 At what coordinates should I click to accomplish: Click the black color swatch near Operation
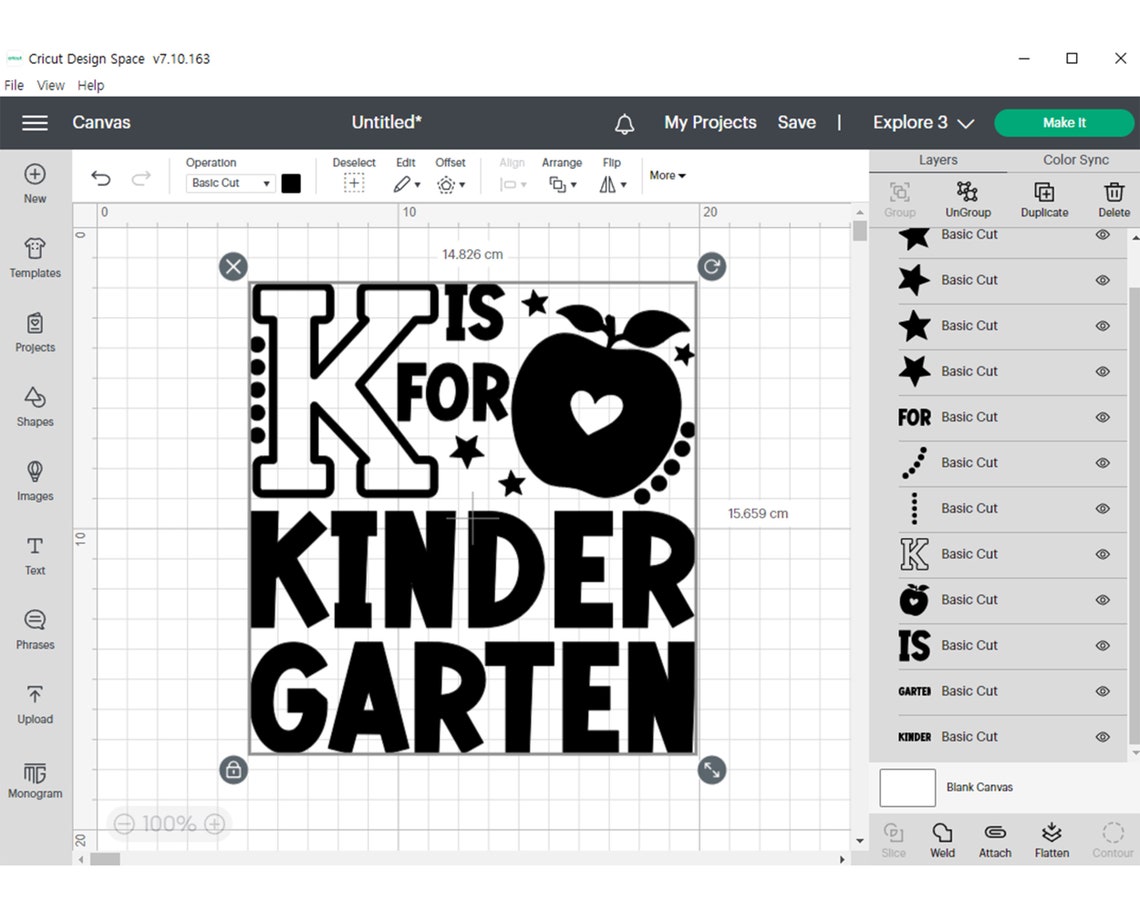pos(291,183)
